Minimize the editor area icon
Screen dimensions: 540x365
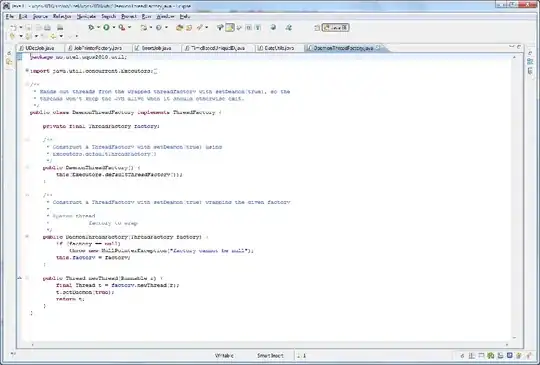point(511,46)
